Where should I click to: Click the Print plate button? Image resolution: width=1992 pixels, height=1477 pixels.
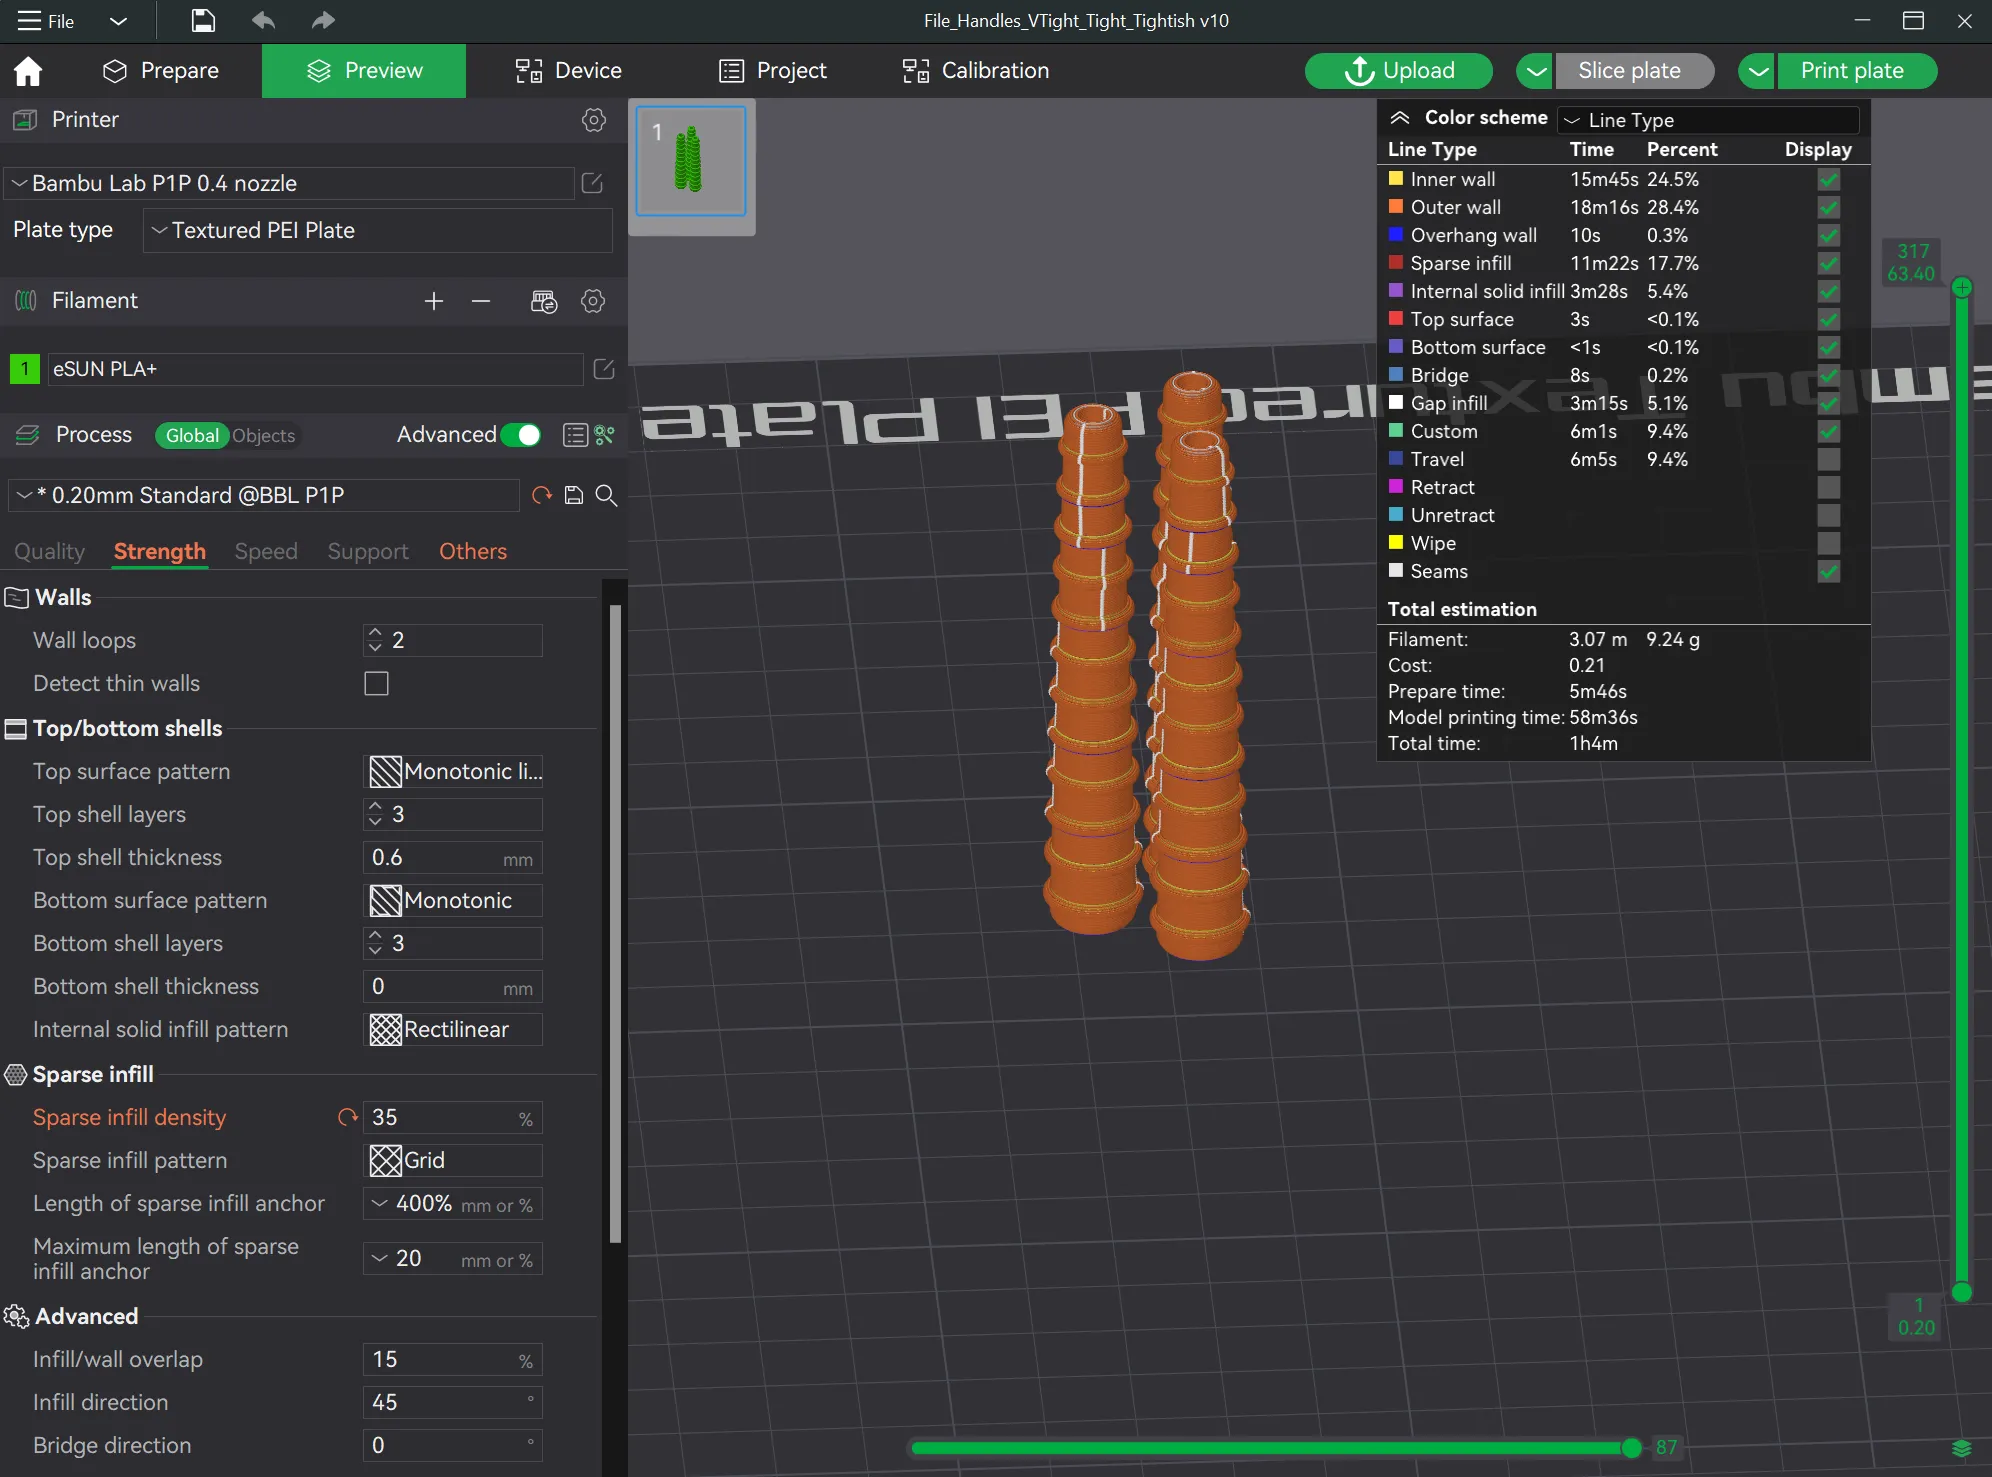coord(1851,71)
